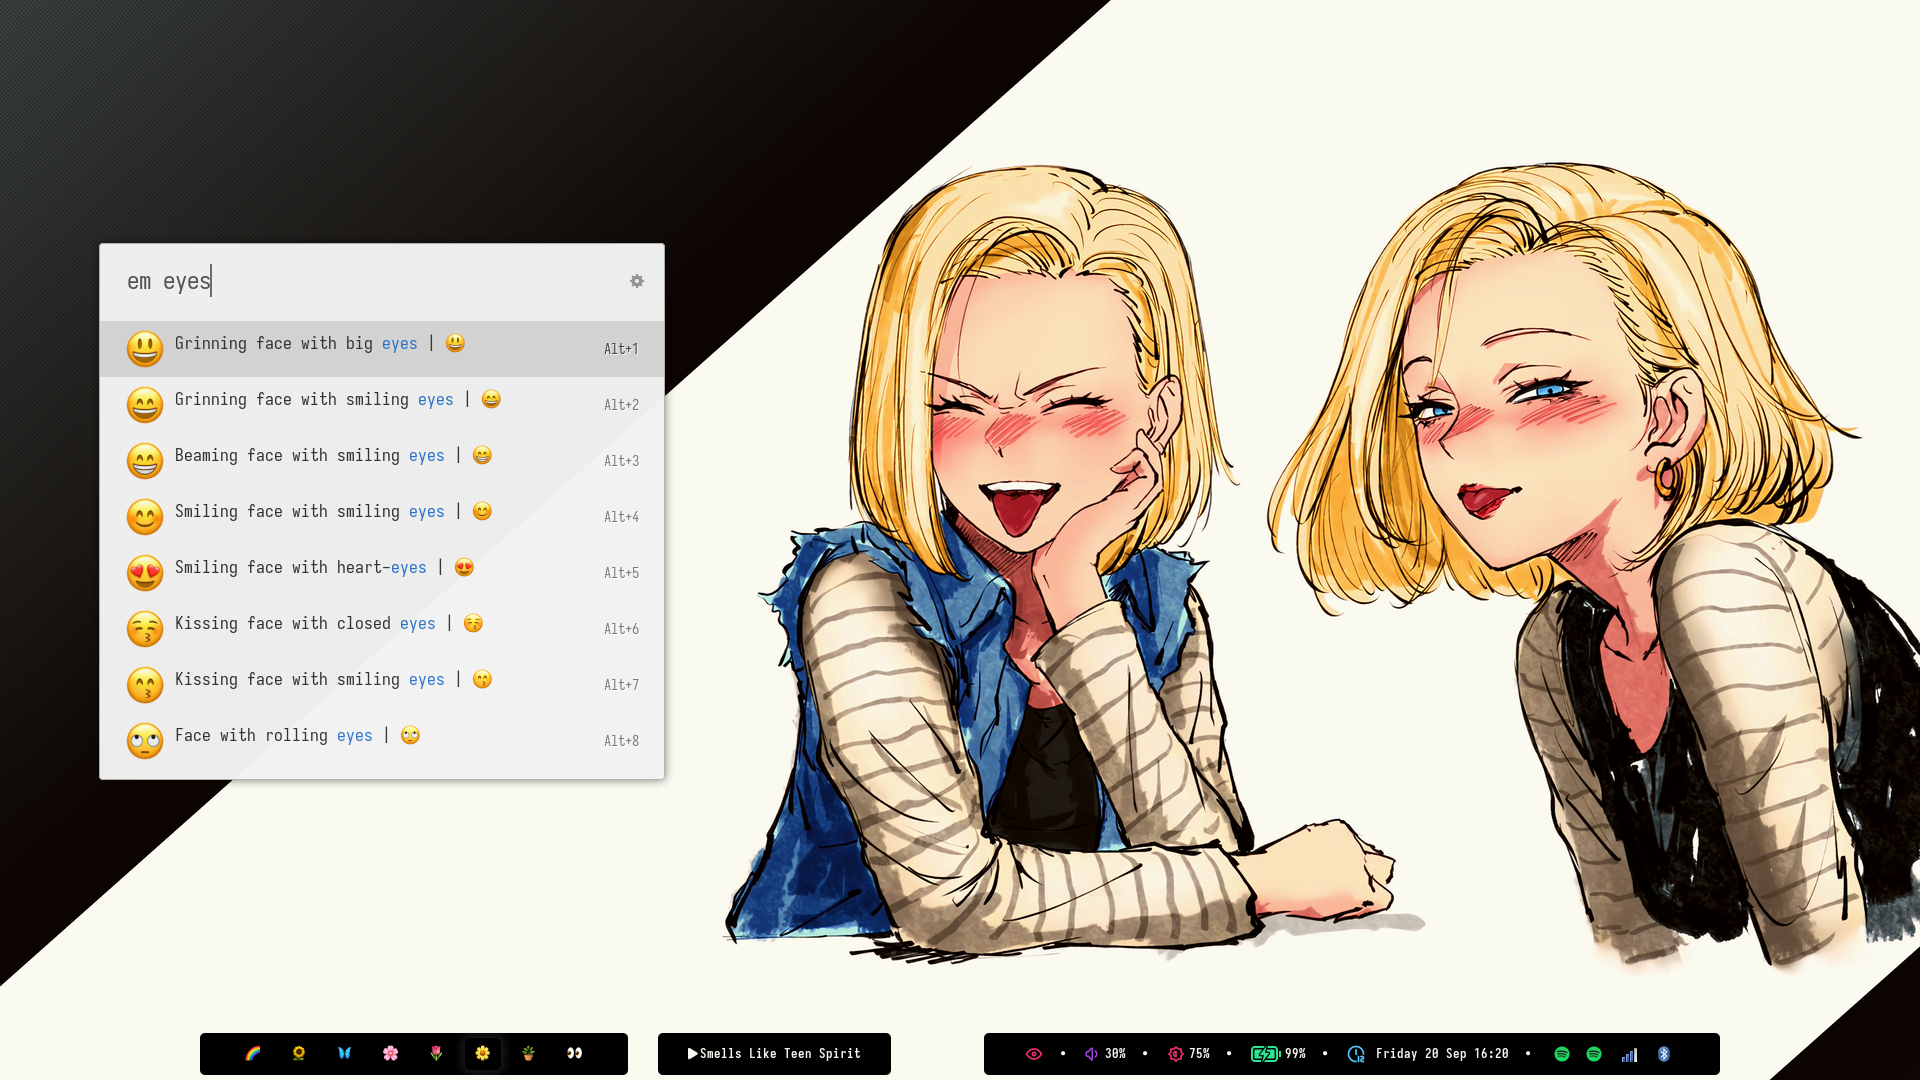This screenshot has height=1080, width=1920.
Task: Mute volume via the 30% speaker icon
Action: tap(1091, 1054)
